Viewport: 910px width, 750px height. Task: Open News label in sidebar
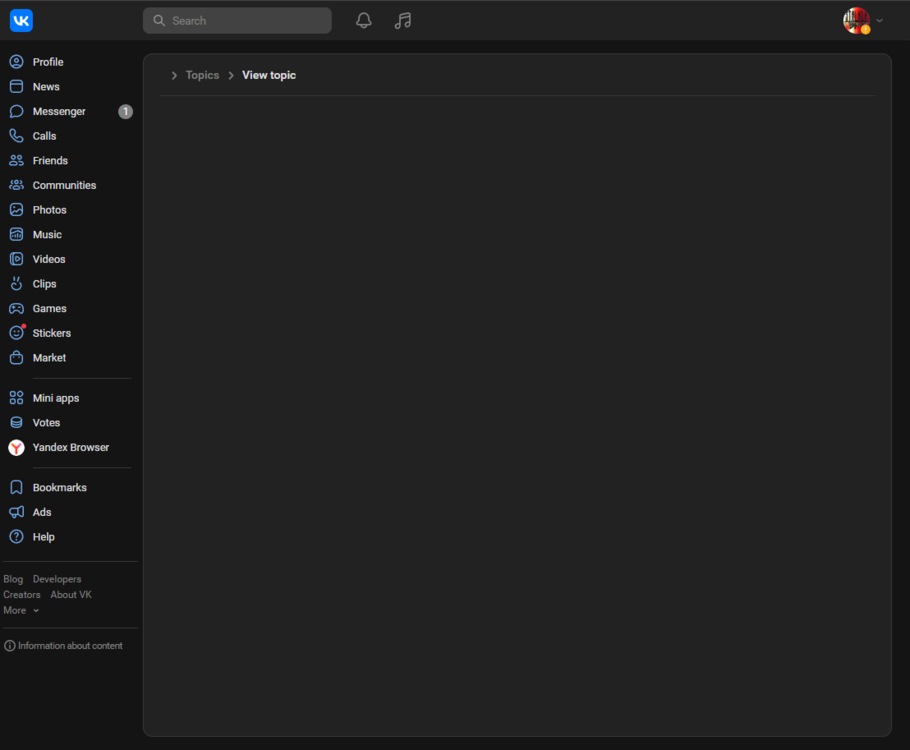pyautogui.click(x=46, y=86)
